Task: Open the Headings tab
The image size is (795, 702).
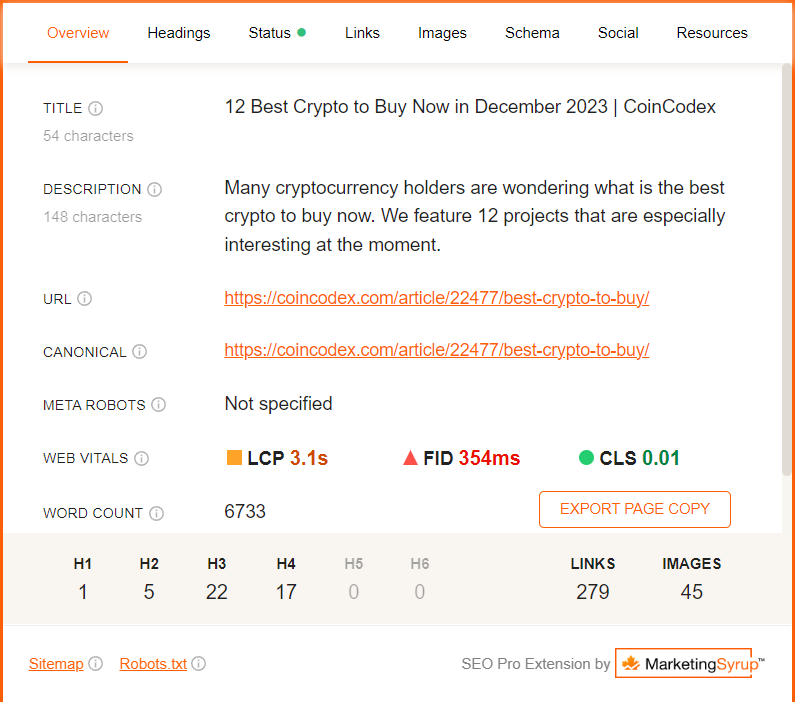Action: click(x=179, y=33)
